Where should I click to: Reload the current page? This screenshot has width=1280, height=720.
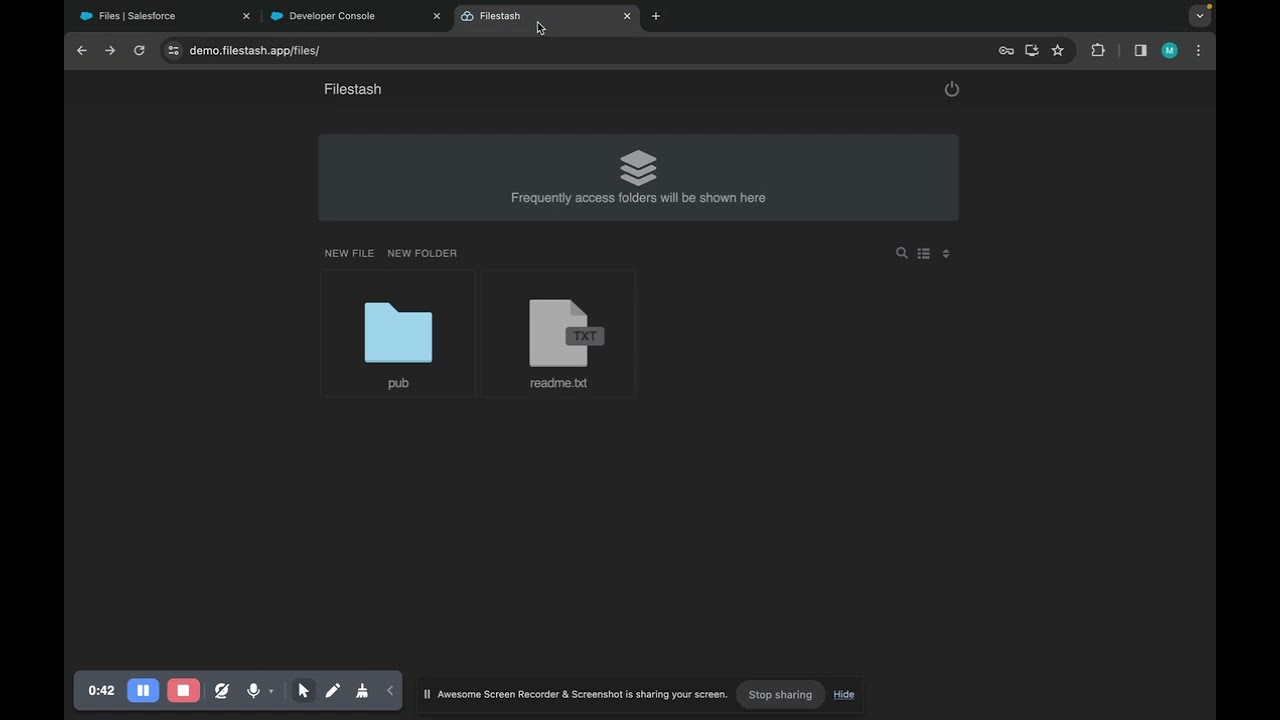point(139,50)
